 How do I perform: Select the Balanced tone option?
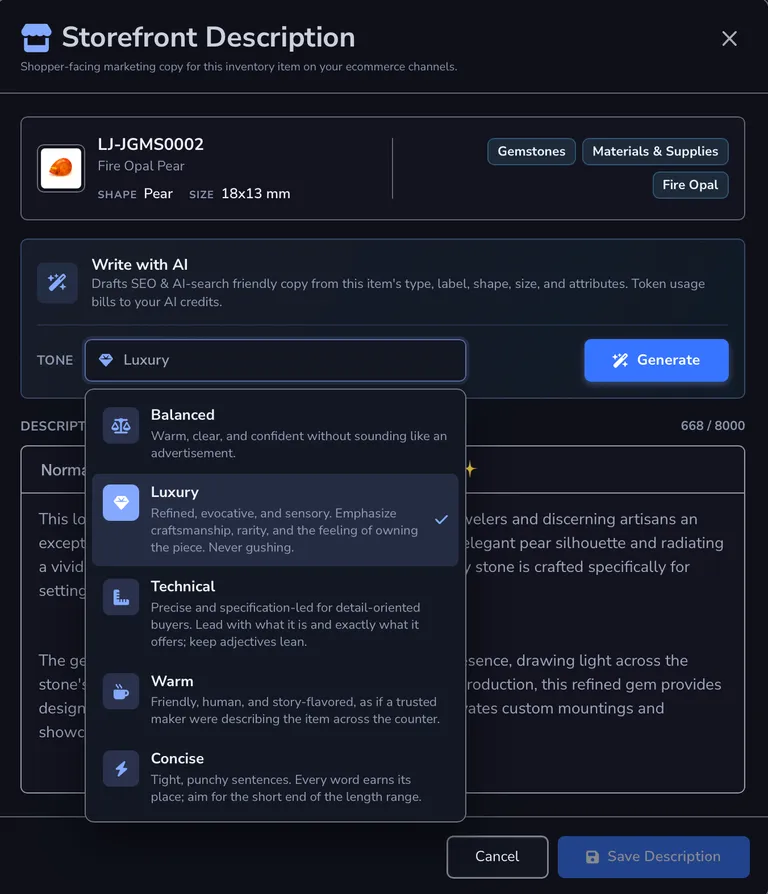tap(275, 433)
